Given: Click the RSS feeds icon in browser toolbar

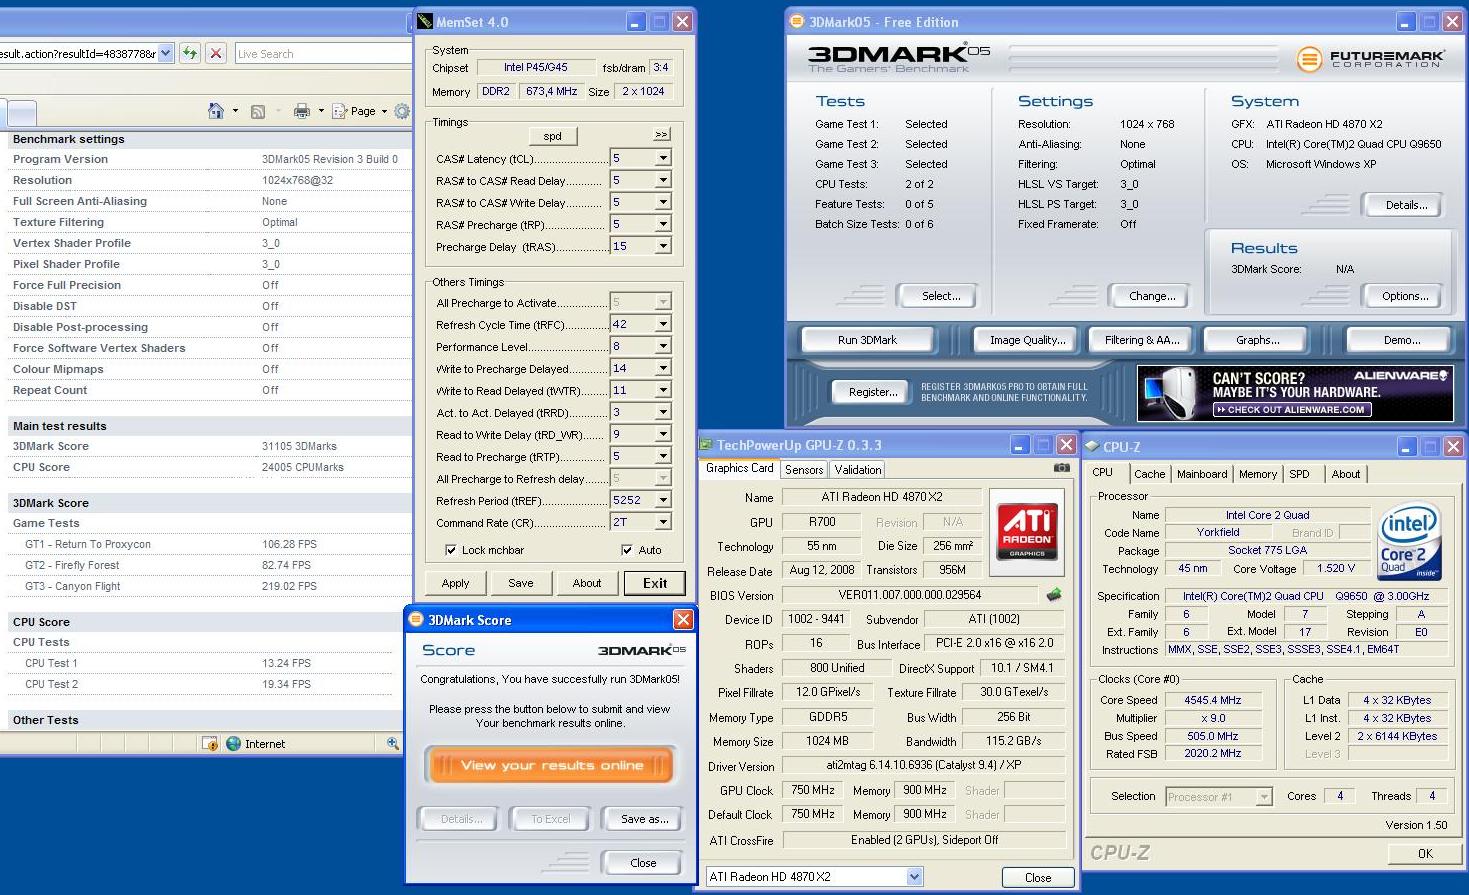Looking at the screenshot, I should [258, 111].
